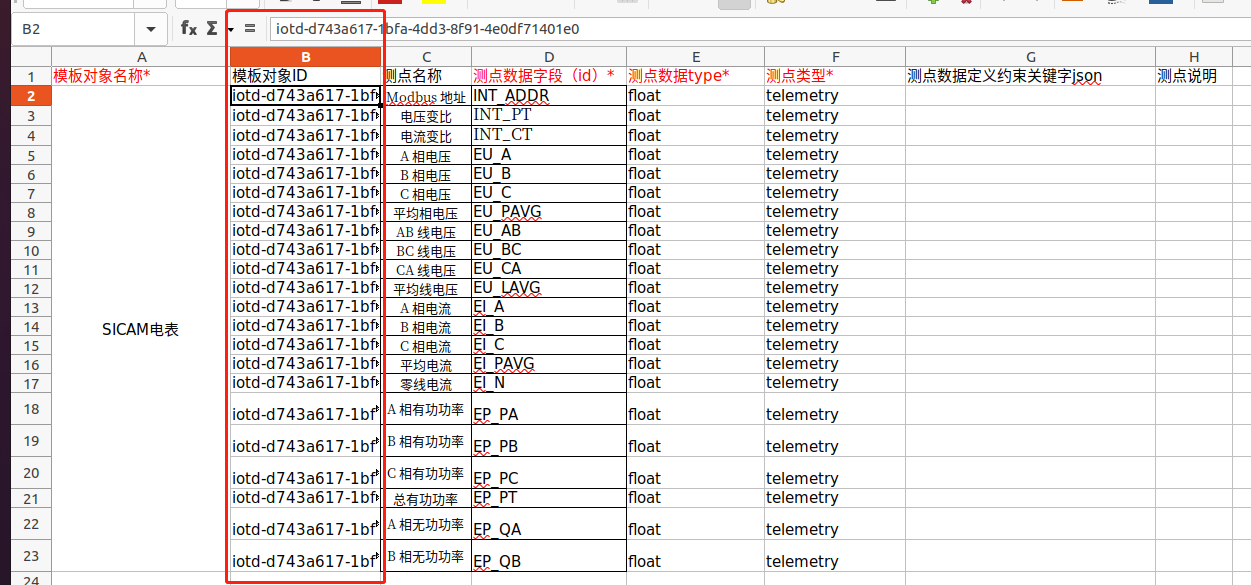Click the Select All corner box
1251x585 pixels.
[x=25, y=57]
